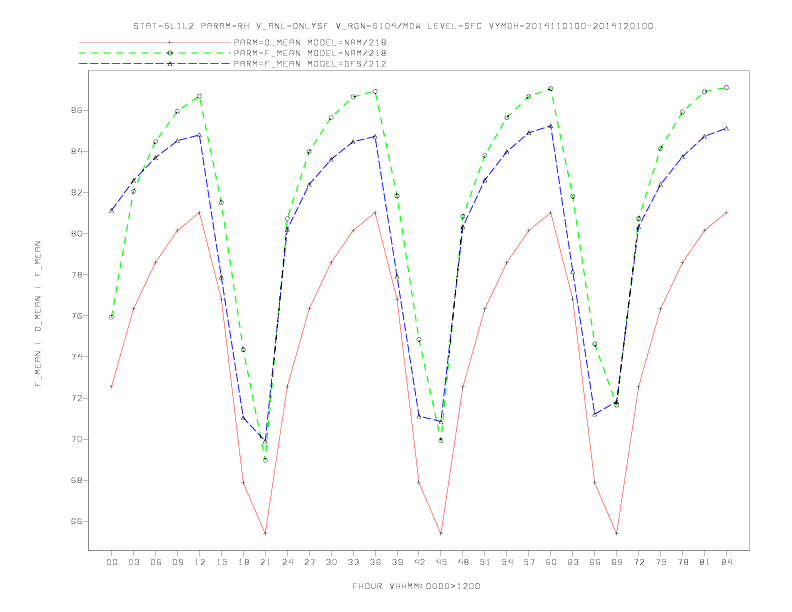Click y-axis tick value 84

coord(76,151)
